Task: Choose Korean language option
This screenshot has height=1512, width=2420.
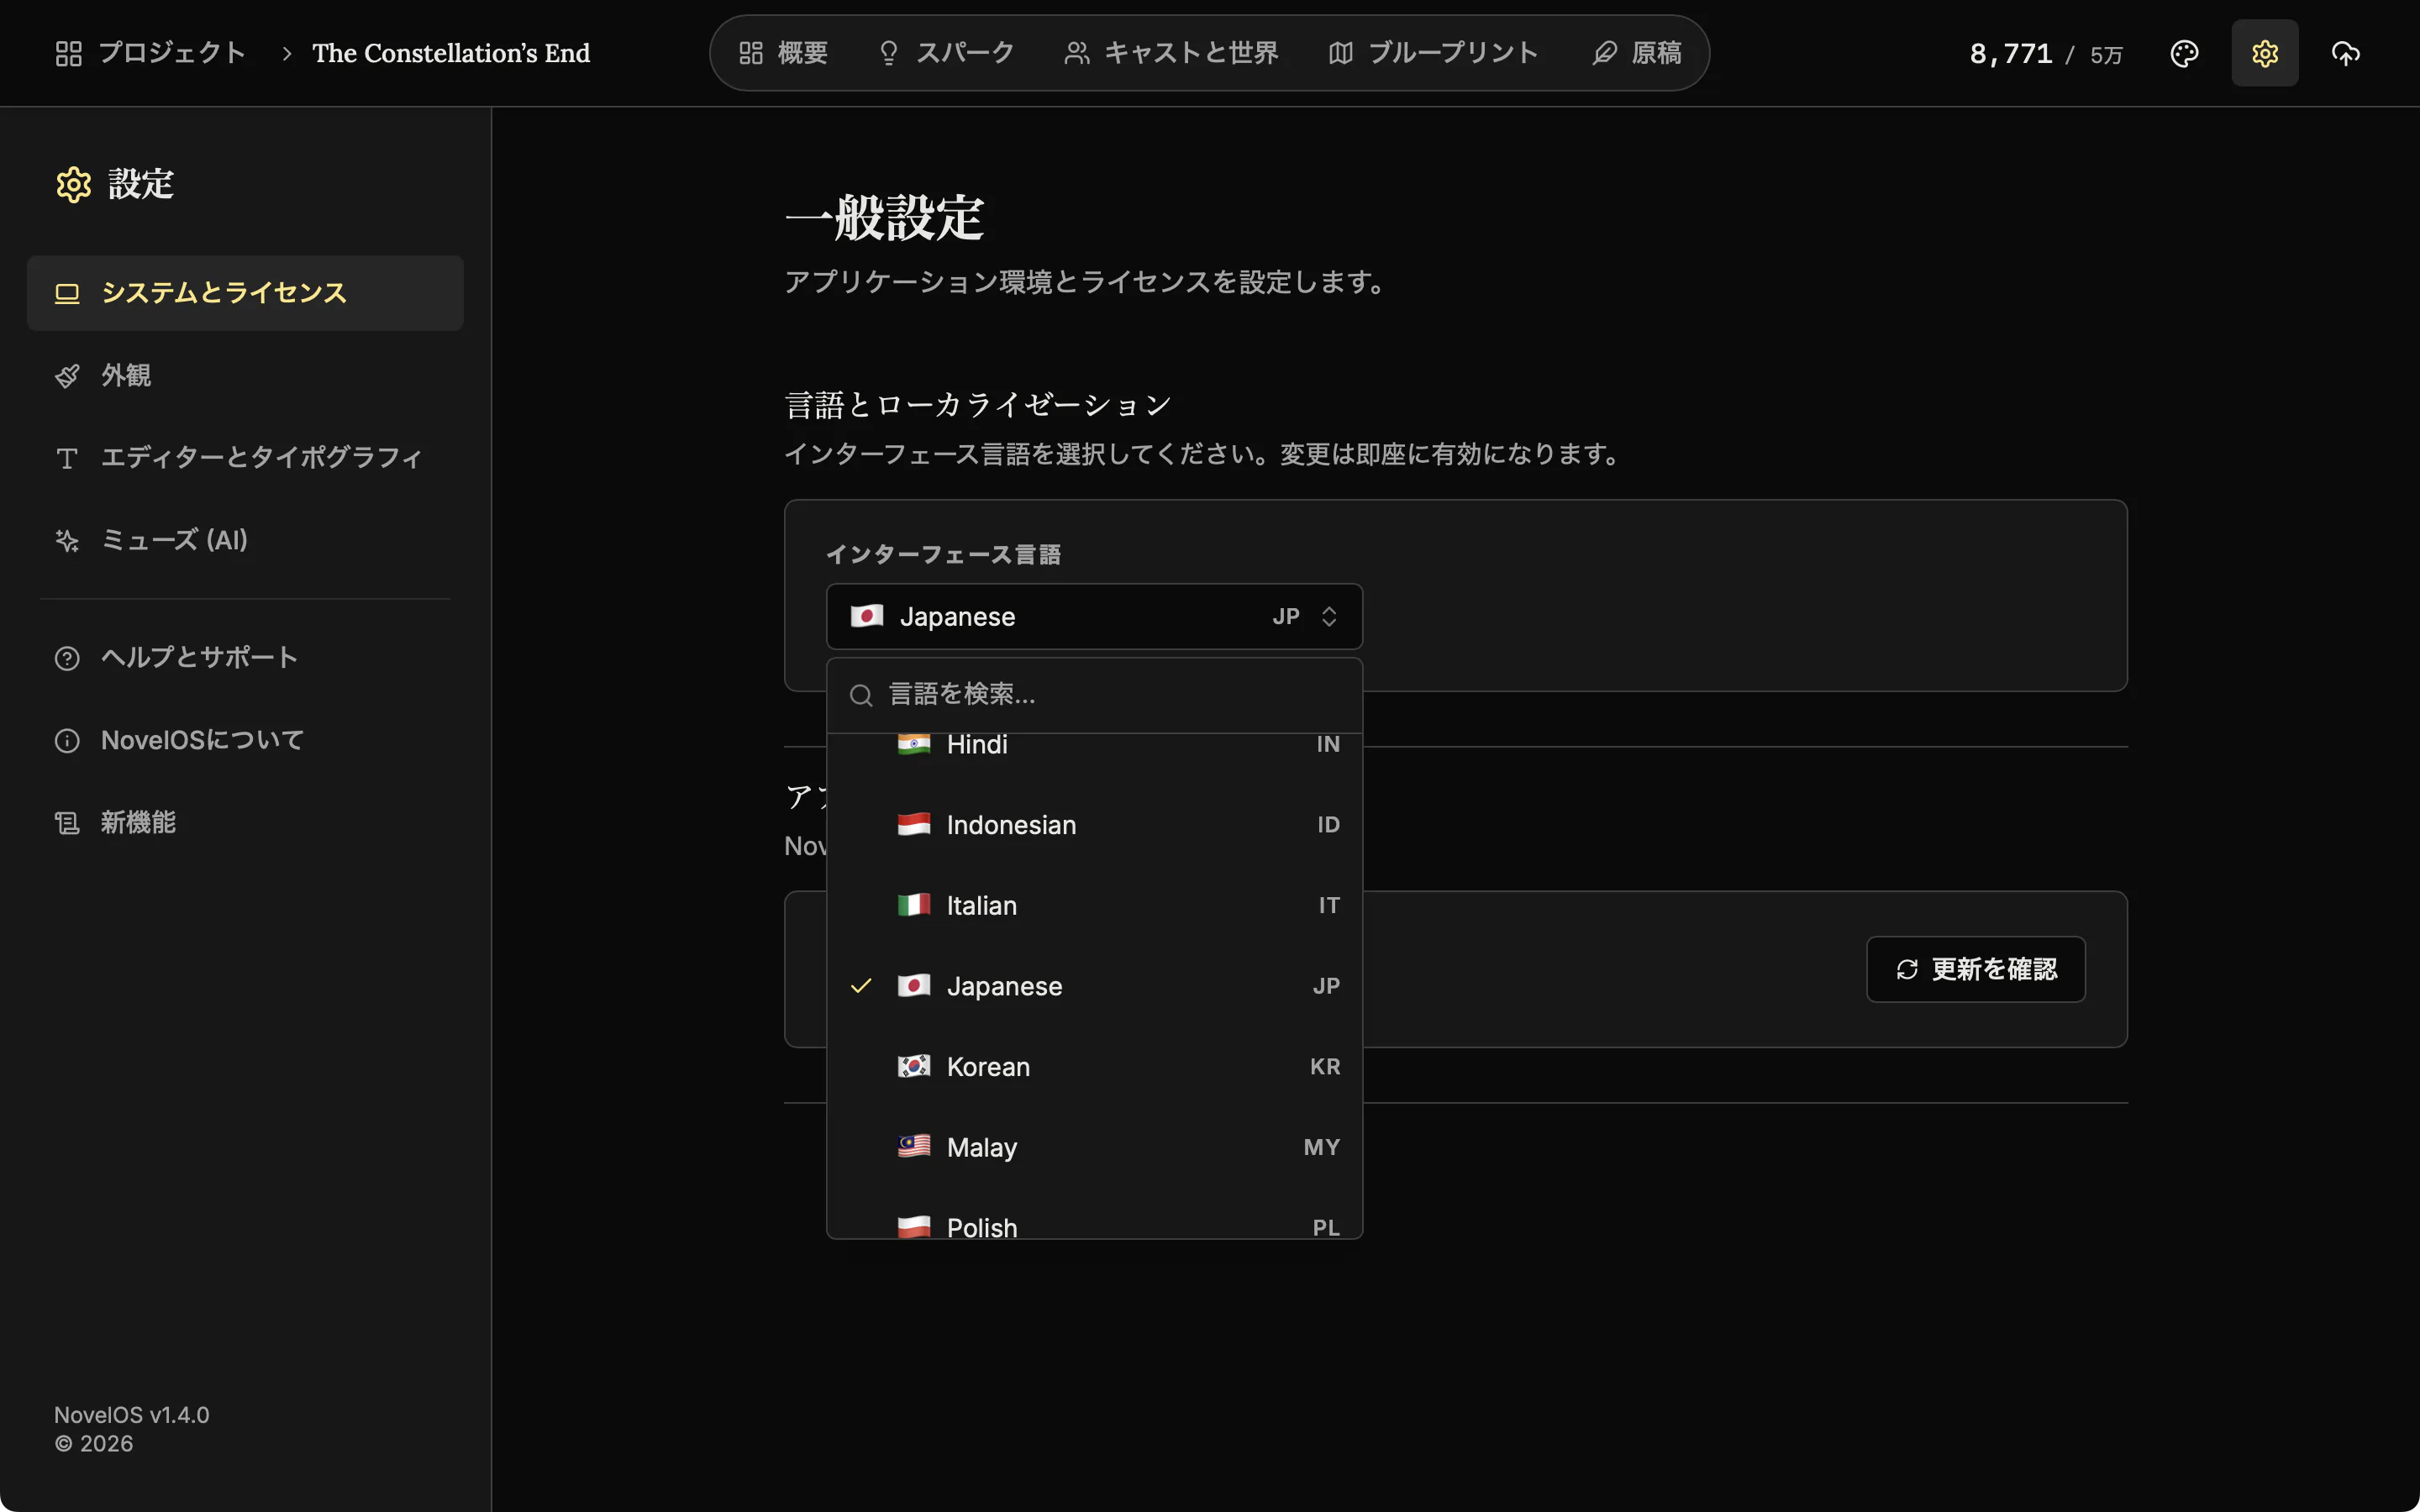Action: click(x=1094, y=1067)
